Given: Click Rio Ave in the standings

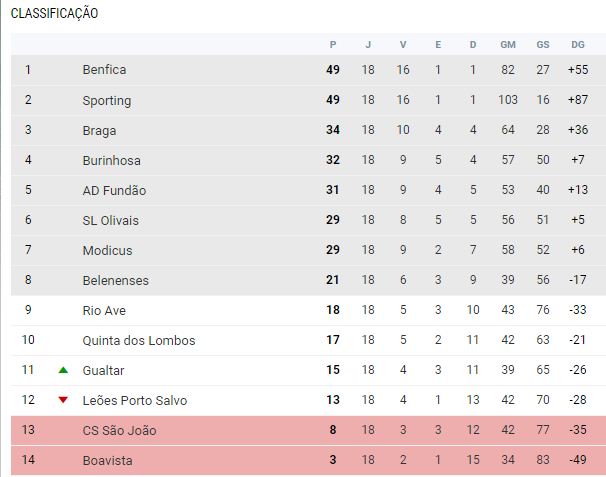Looking at the screenshot, I should (104, 310).
